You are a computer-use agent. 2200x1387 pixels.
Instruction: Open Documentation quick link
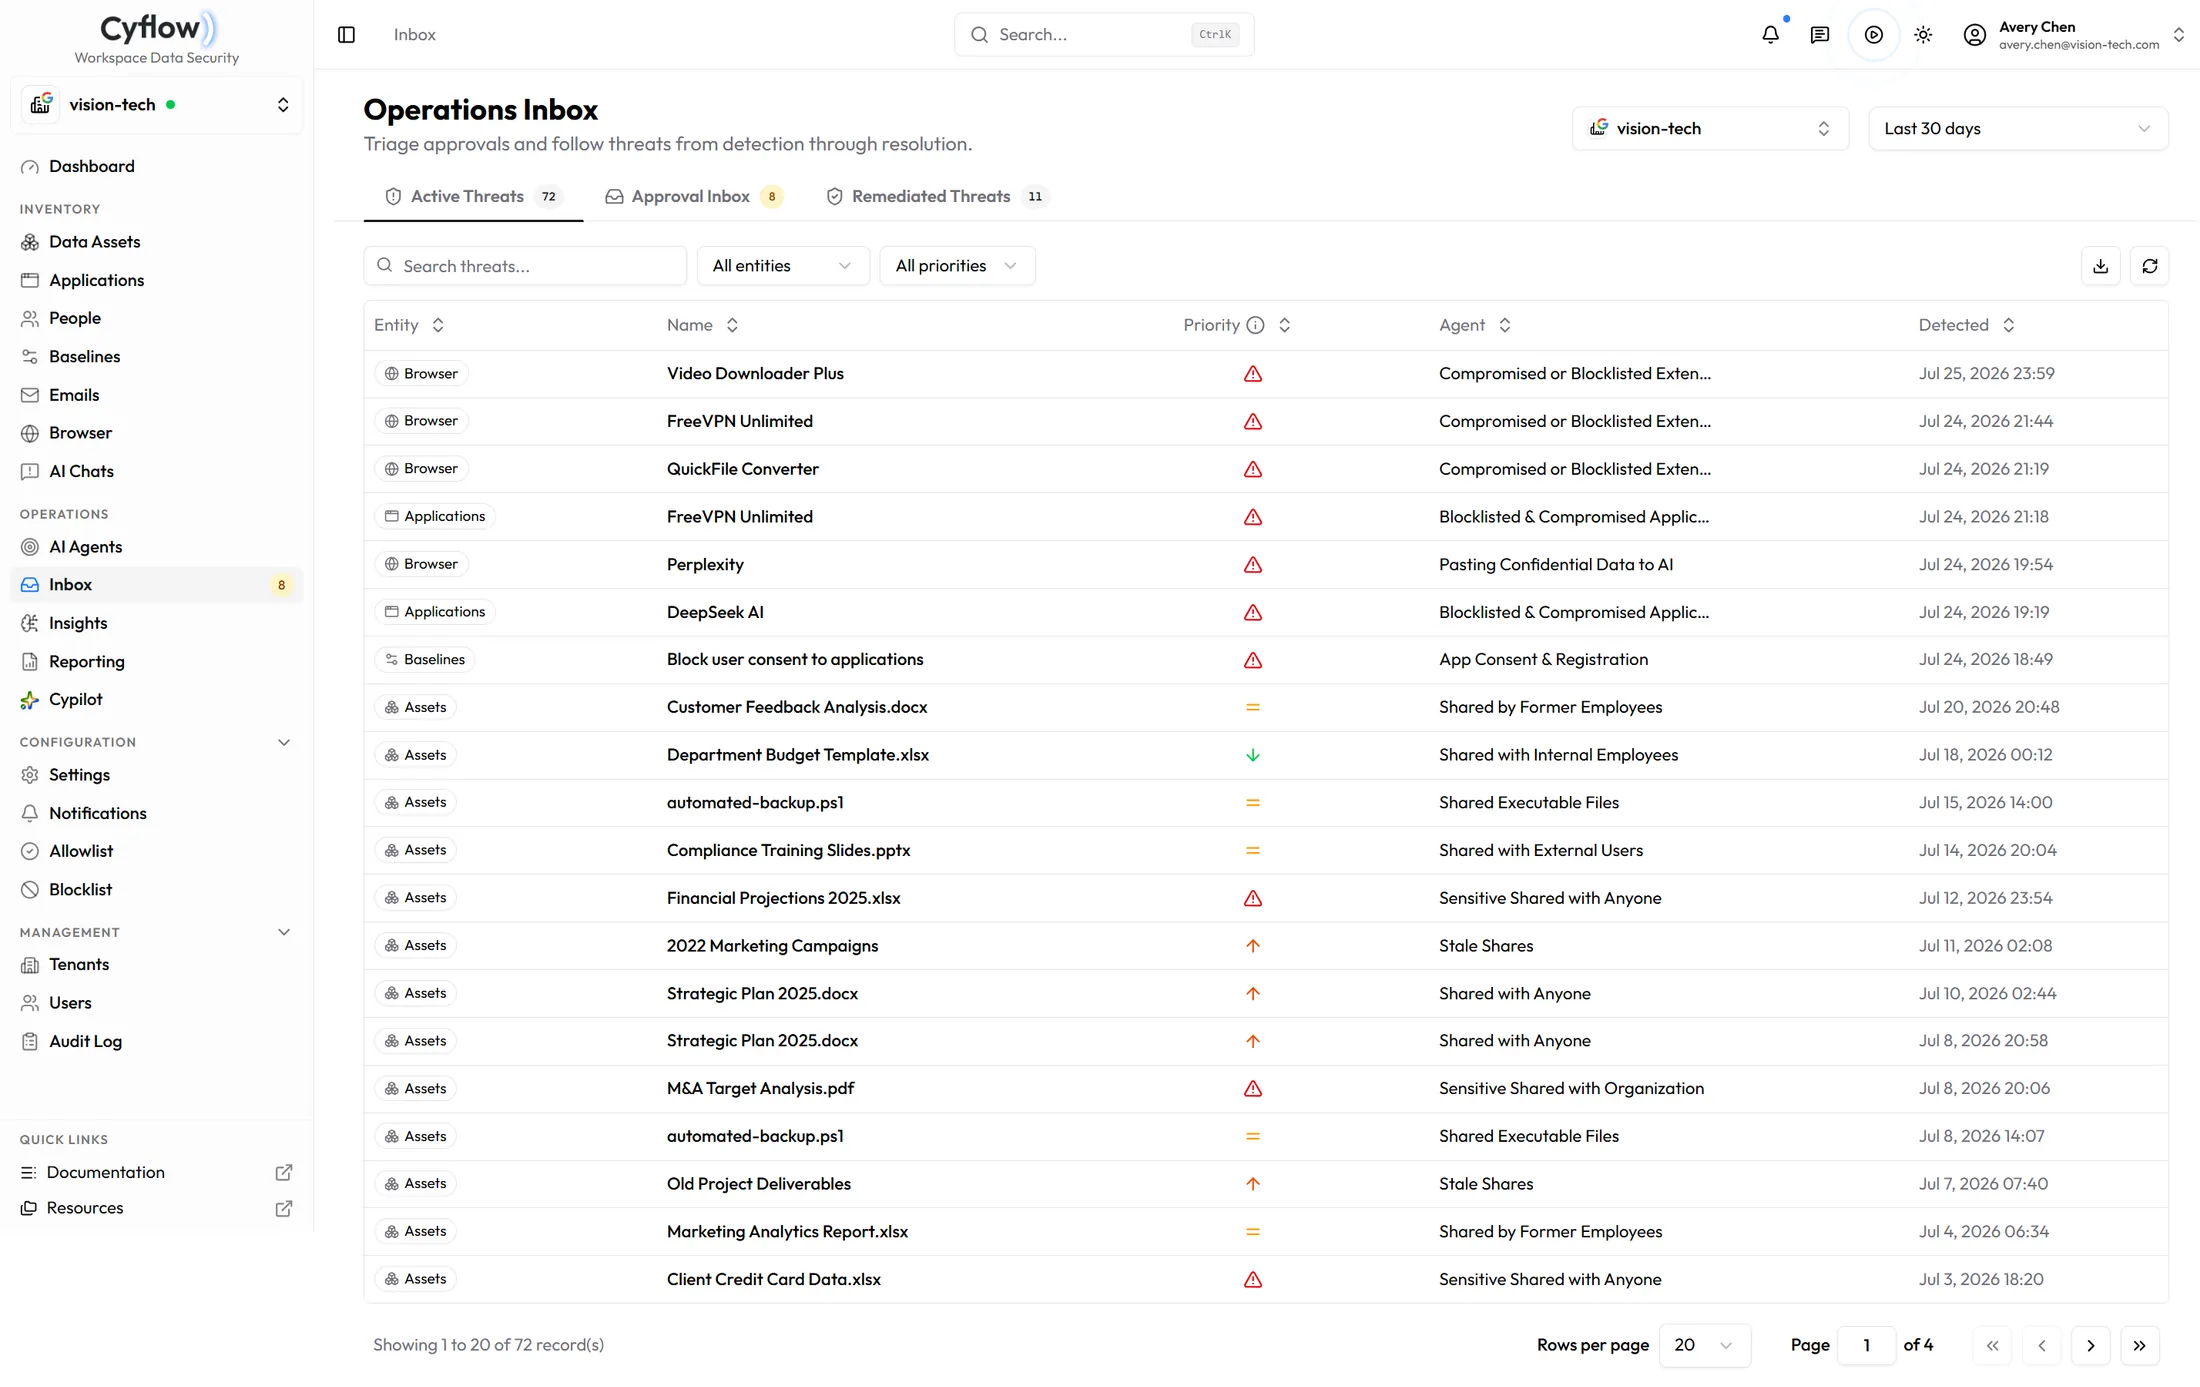[156, 1172]
